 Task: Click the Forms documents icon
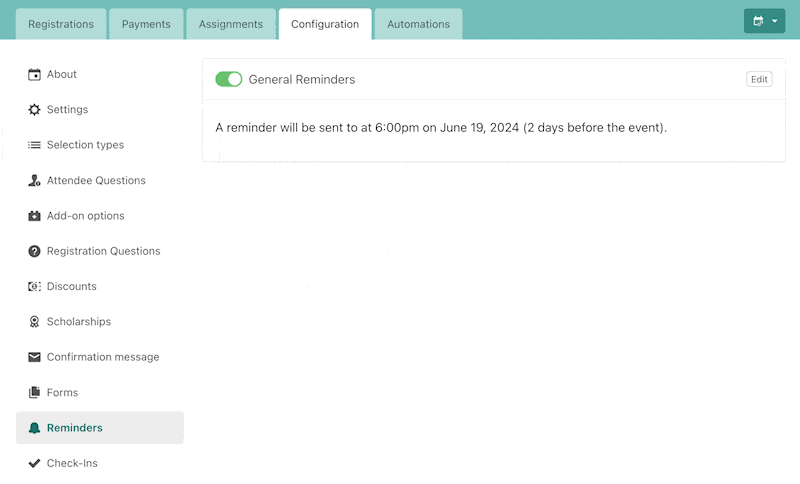tap(34, 392)
